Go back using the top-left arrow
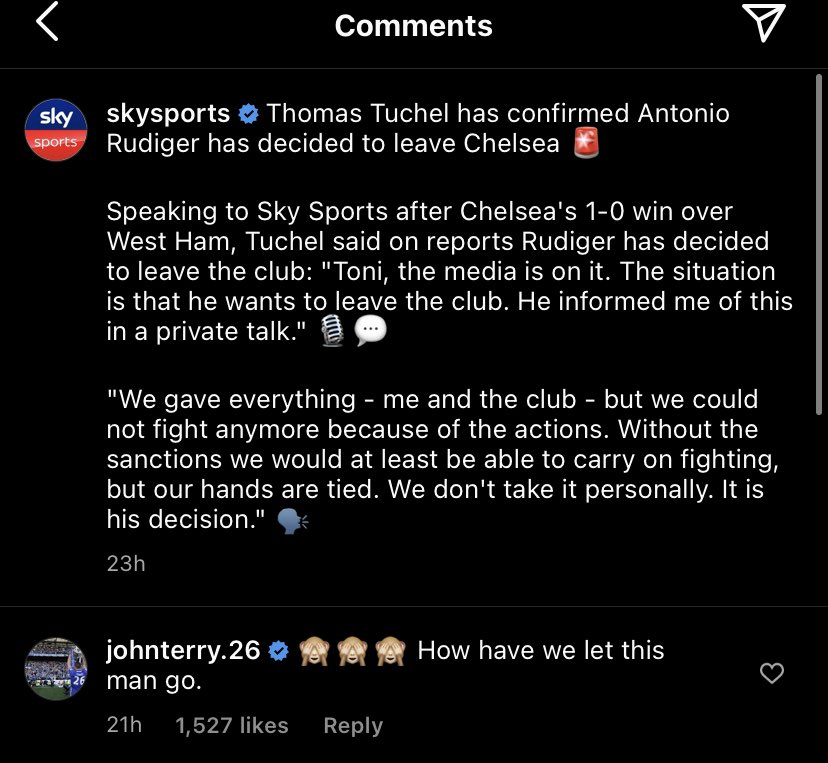 click(47, 24)
